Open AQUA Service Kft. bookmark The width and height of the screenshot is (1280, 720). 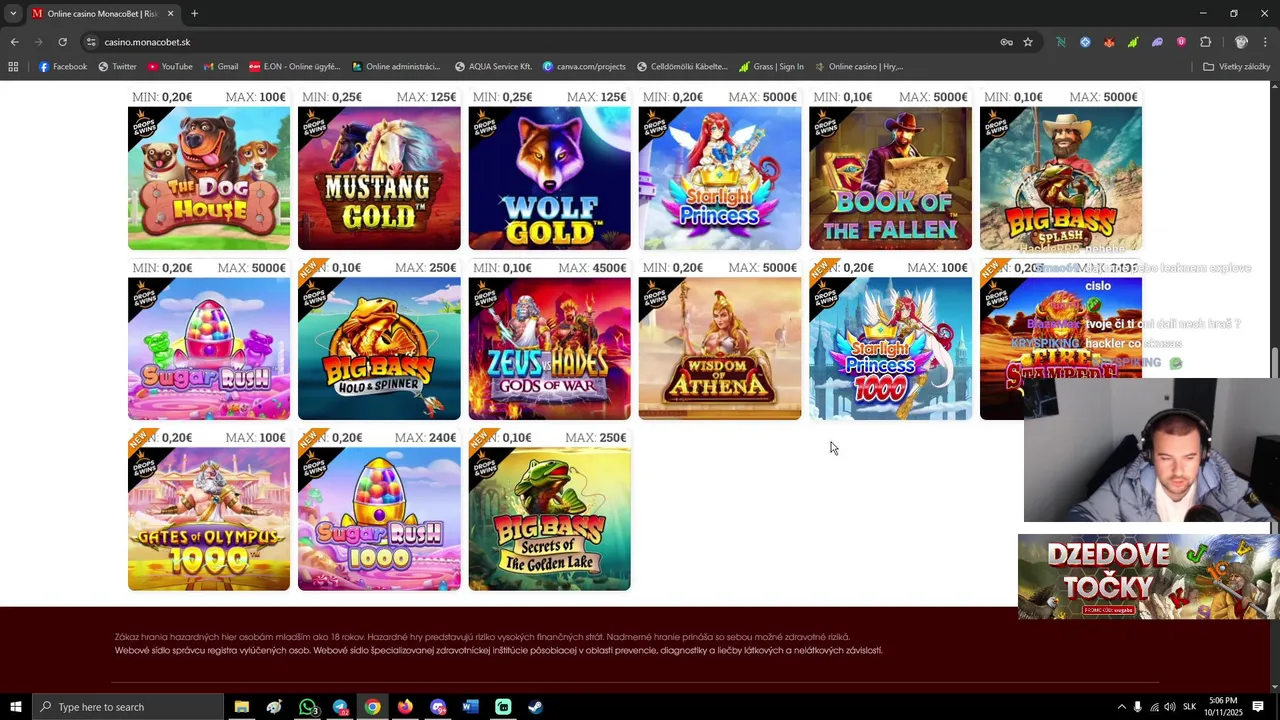point(493,67)
